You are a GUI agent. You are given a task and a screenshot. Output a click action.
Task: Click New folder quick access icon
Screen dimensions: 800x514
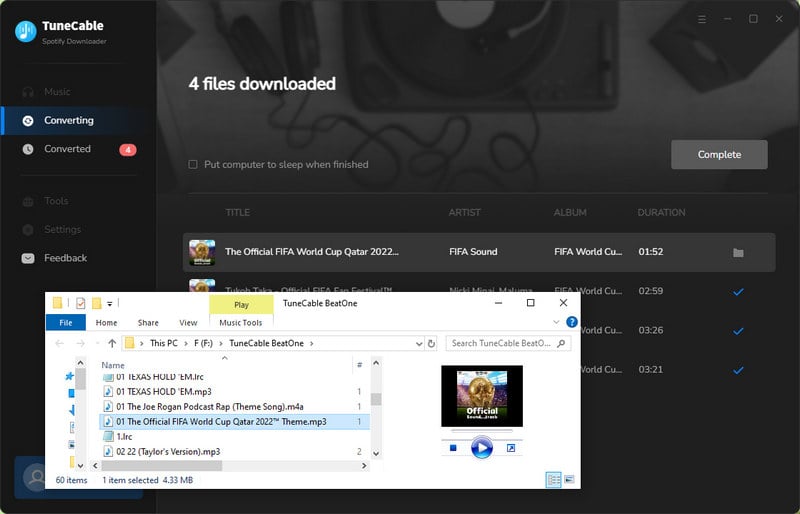(96, 304)
